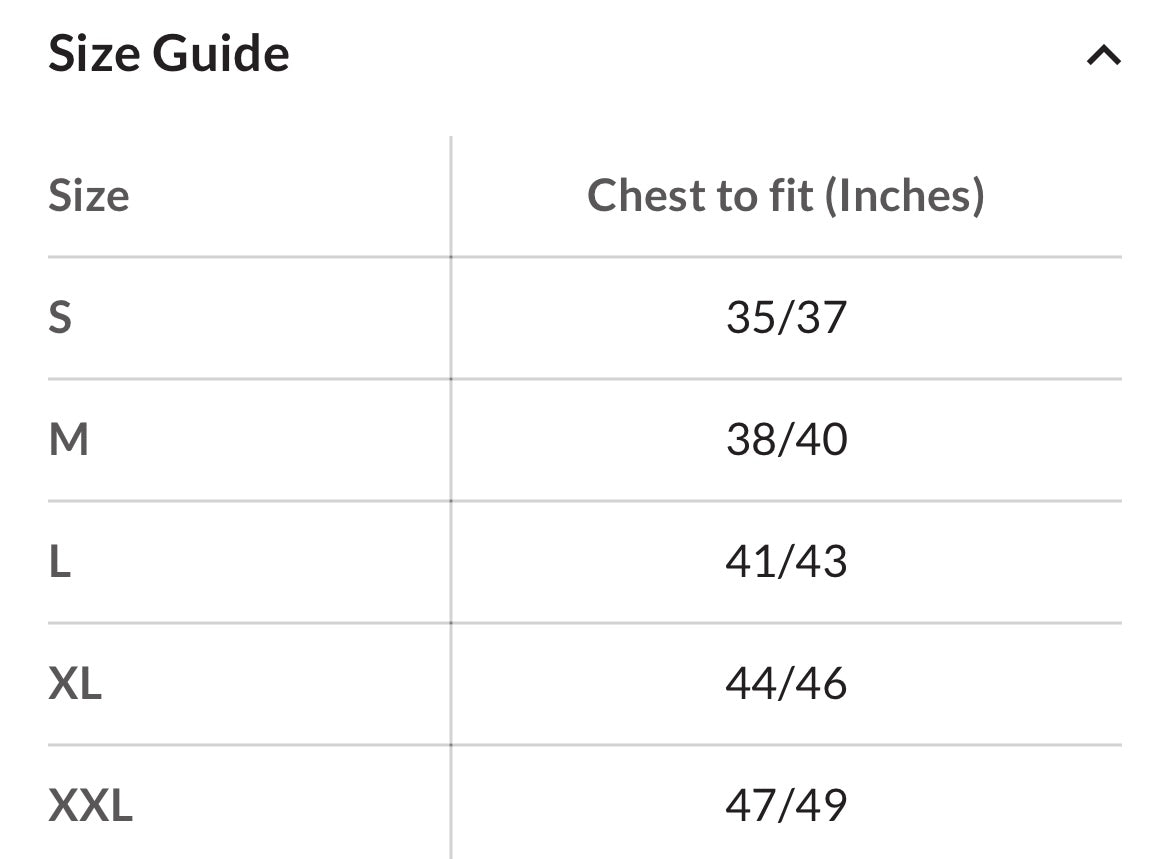The height and width of the screenshot is (859, 1170).
Task: Collapse the Size Guide chevron arrow
Action: (1103, 56)
